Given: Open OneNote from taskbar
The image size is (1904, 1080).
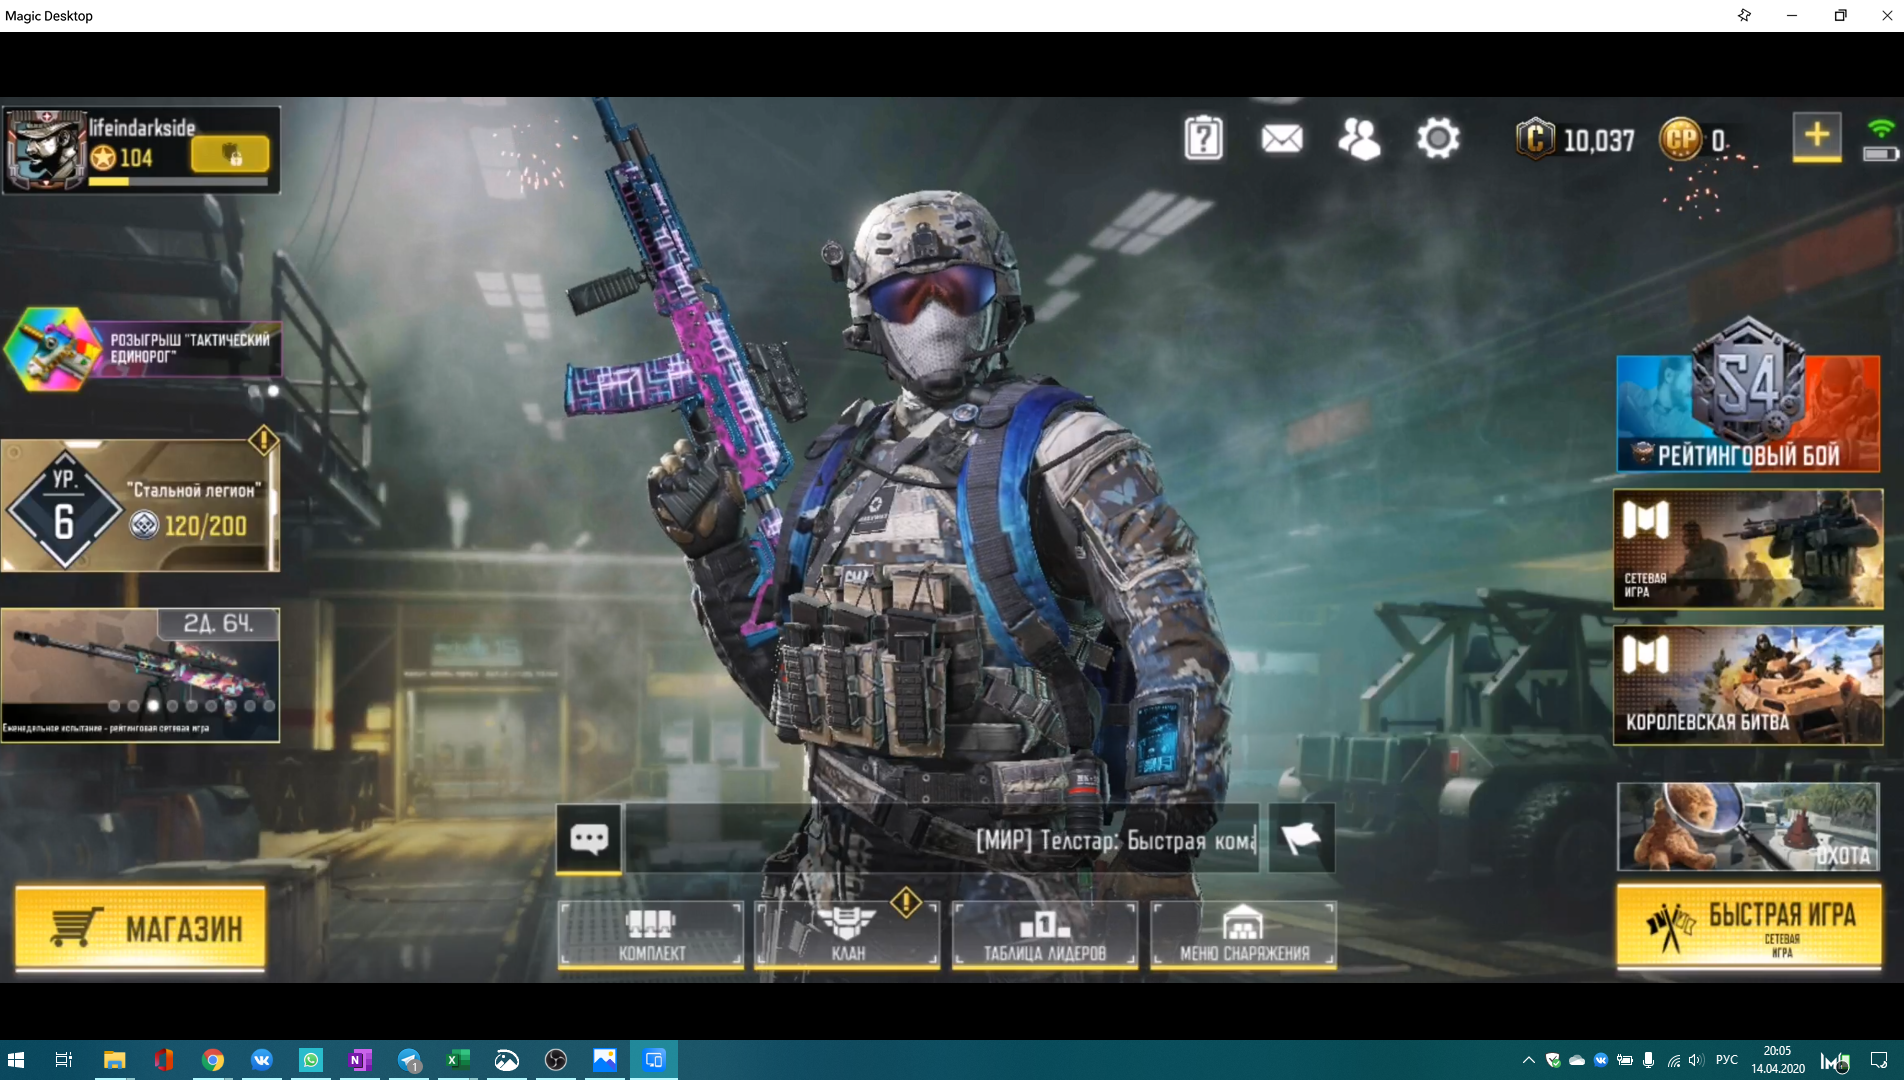Looking at the screenshot, I should [359, 1060].
